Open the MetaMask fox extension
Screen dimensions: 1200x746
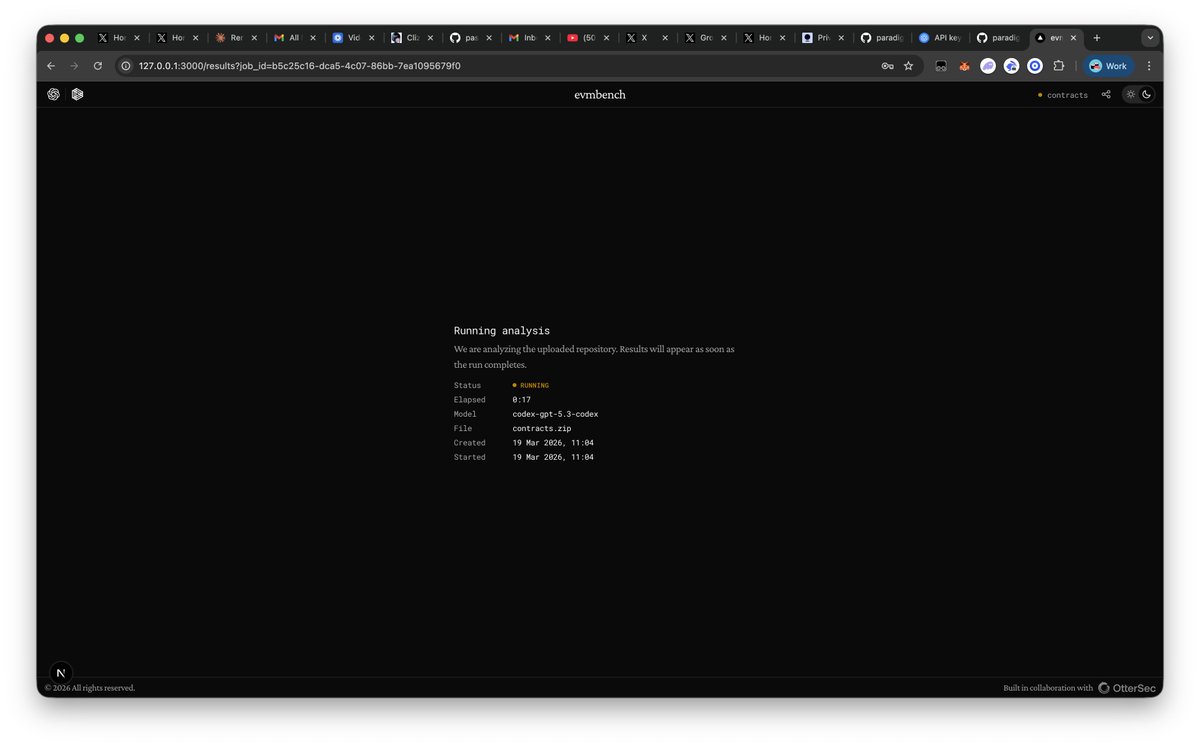click(964, 66)
